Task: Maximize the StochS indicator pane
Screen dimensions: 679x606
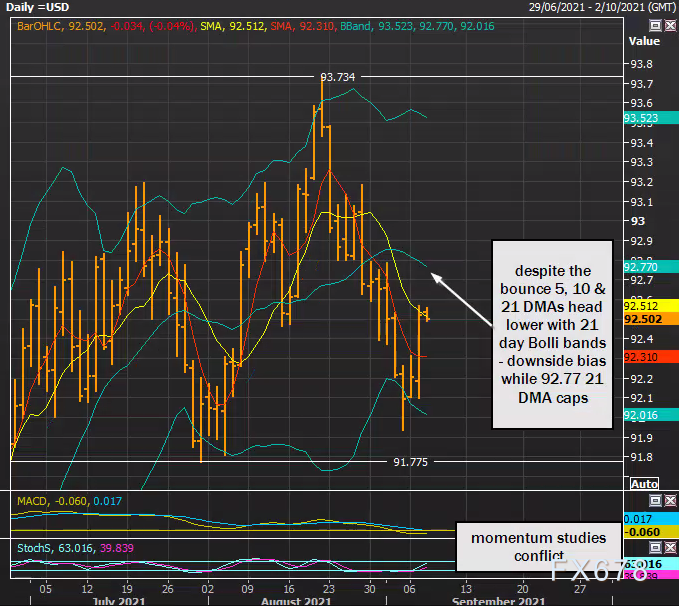Action: 654,547
